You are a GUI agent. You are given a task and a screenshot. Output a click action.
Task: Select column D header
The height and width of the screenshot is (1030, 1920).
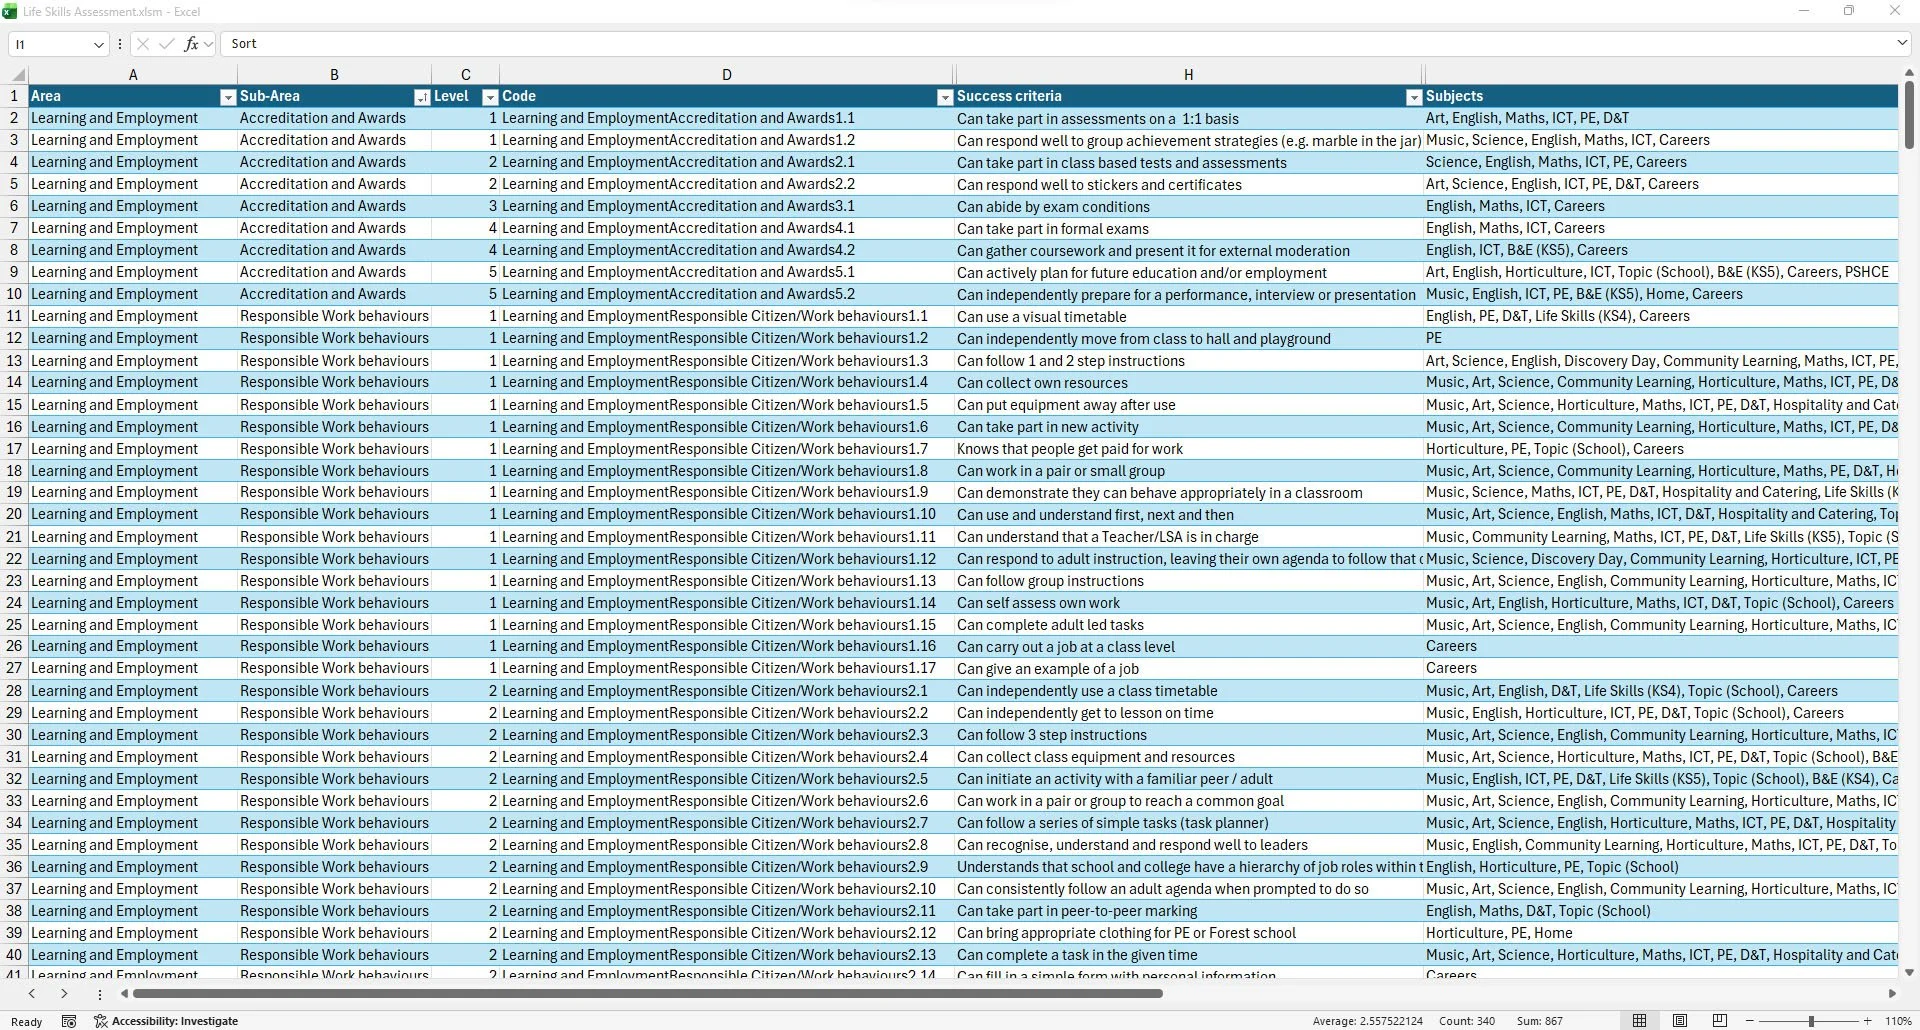click(x=726, y=75)
